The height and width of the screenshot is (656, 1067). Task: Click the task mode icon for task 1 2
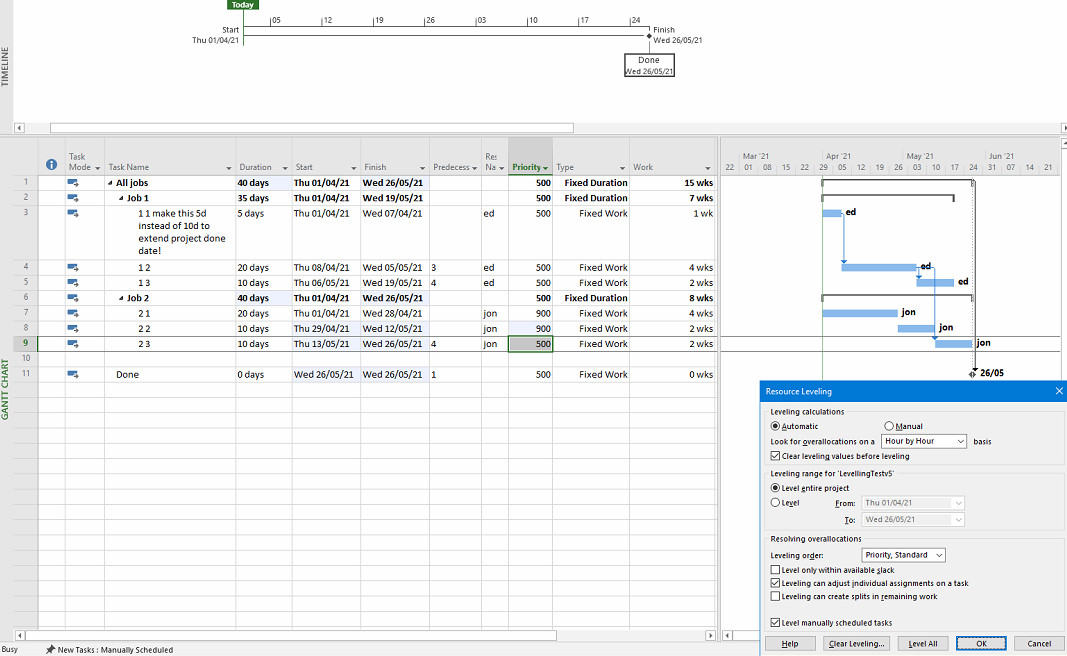73,267
